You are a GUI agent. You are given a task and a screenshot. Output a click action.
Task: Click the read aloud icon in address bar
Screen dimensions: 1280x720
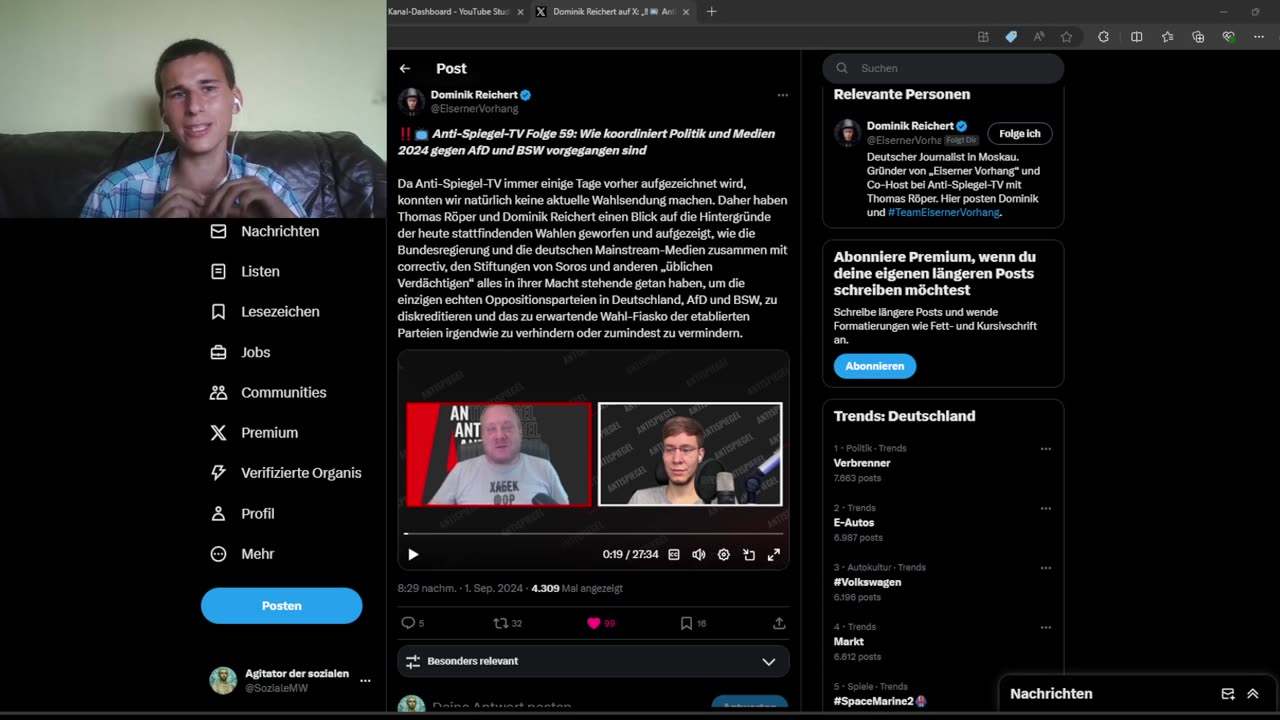1039,37
